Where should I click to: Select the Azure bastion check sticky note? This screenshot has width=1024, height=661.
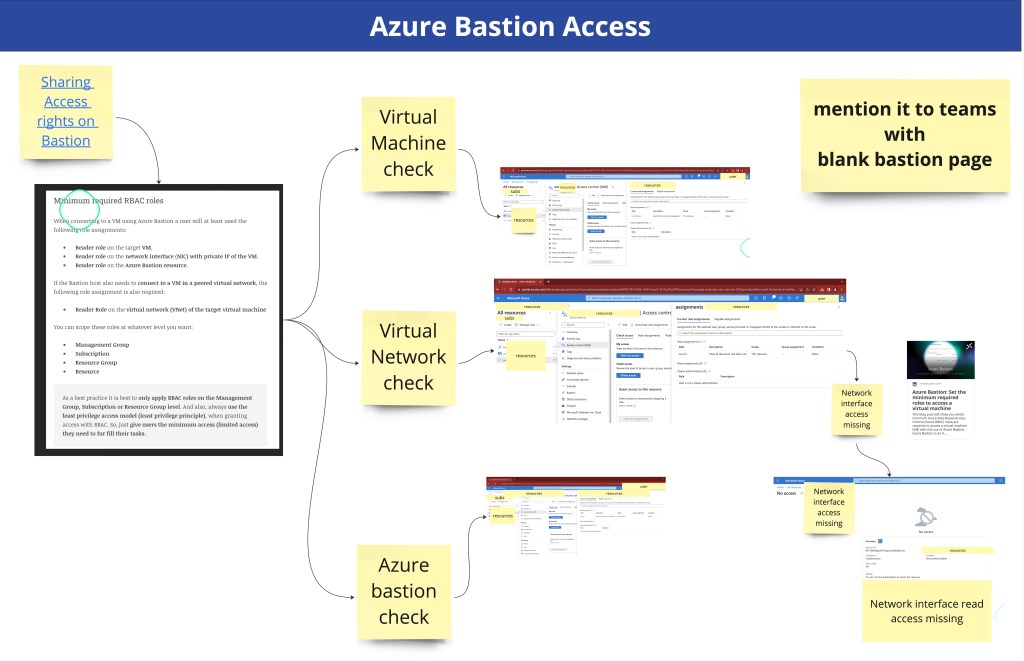(x=404, y=591)
